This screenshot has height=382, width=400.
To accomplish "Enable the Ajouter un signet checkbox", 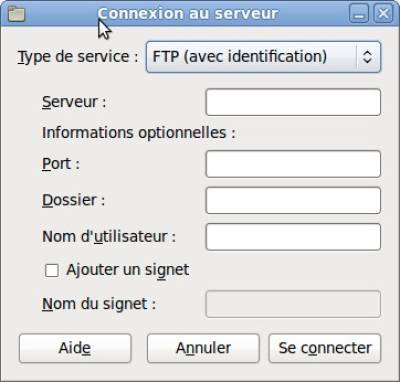I will [52, 270].
